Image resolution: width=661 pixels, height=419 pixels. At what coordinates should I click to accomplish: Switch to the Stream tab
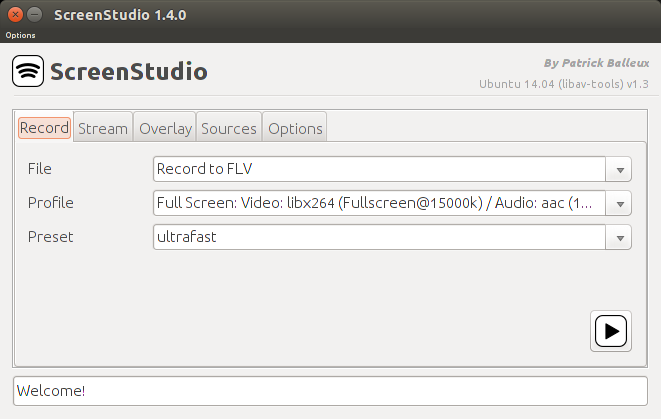point(103,128)
